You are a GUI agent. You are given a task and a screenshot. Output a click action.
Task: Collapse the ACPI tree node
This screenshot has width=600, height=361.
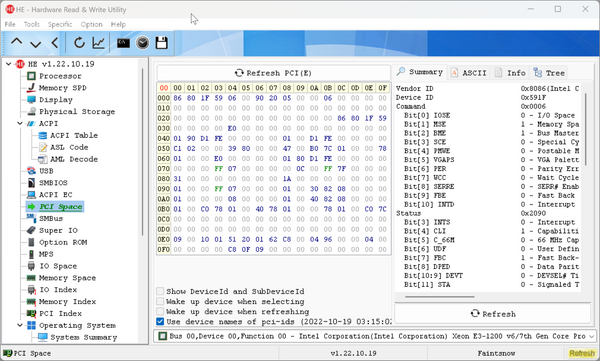click(20, 123)
